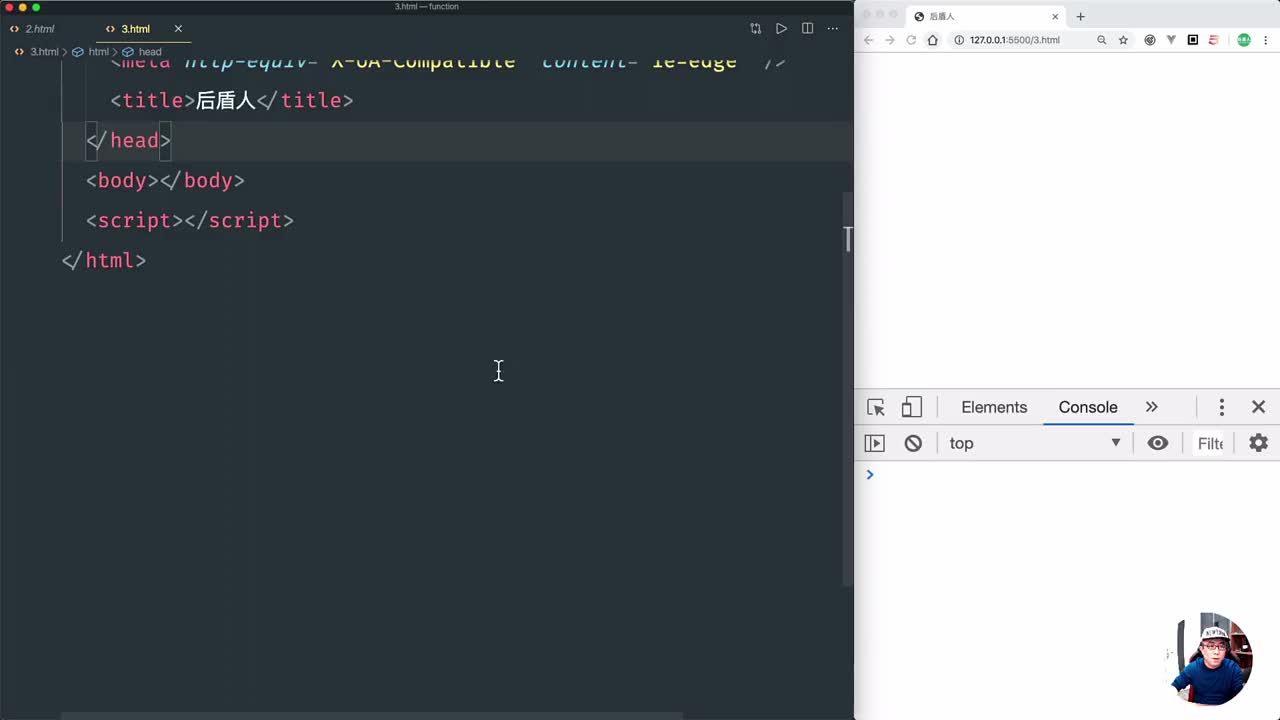This screenshot has height=720, width=1280.
Task: Click the console Filter field
Action: coord(1210,443)
